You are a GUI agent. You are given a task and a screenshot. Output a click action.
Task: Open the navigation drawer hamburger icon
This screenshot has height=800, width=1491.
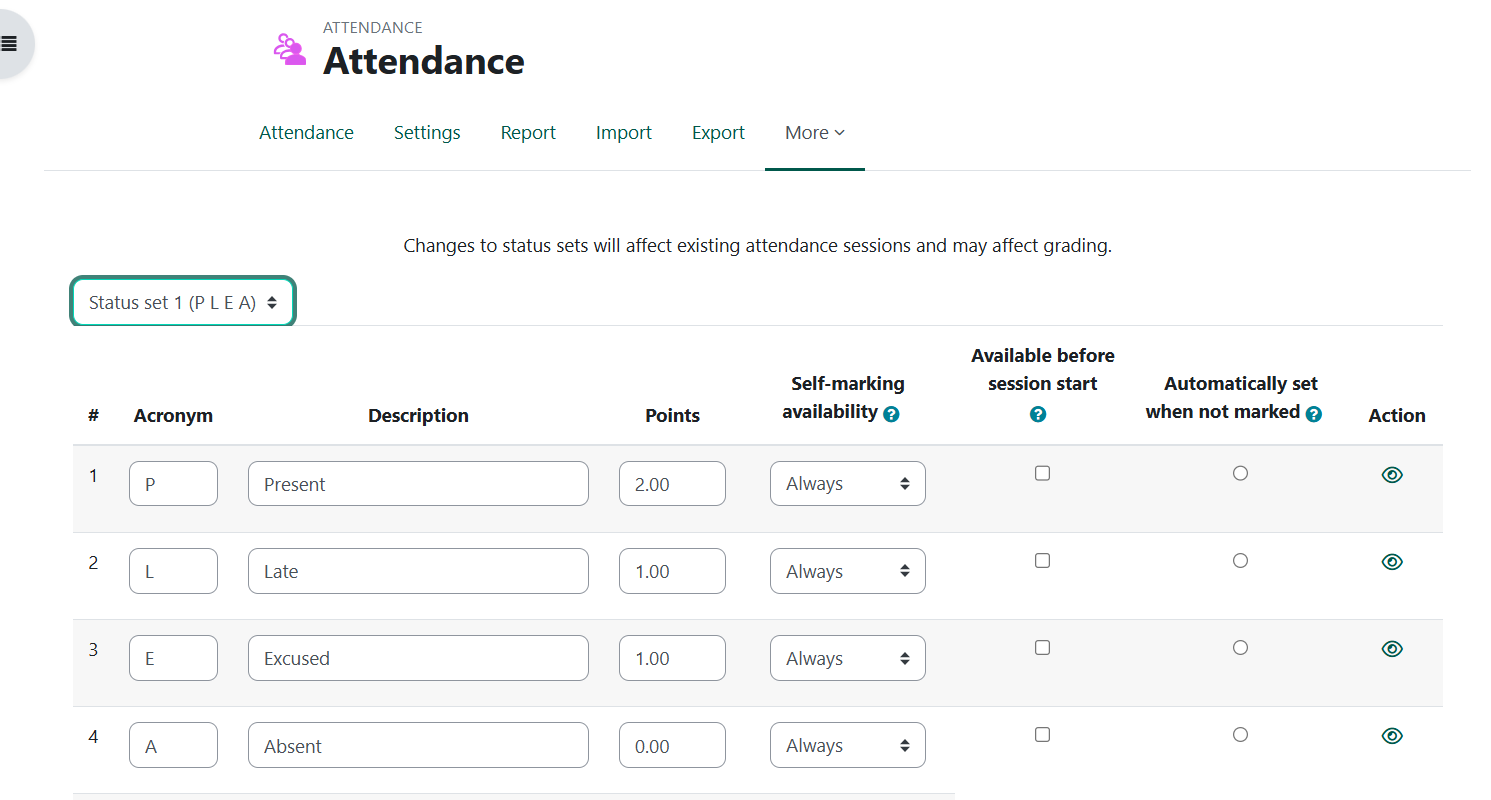[x=10, y=43]
